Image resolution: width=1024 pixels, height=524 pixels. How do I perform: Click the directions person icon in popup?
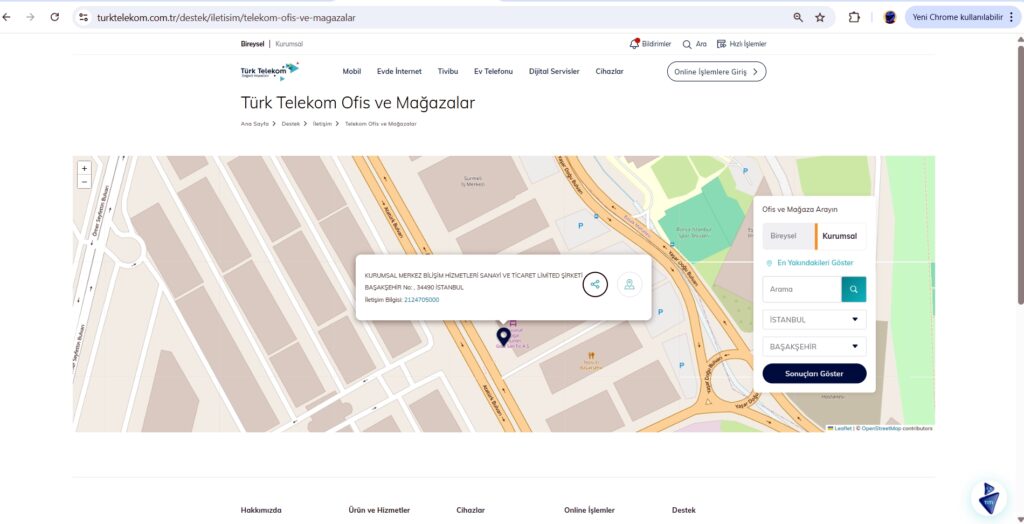[x=629, y=284]
